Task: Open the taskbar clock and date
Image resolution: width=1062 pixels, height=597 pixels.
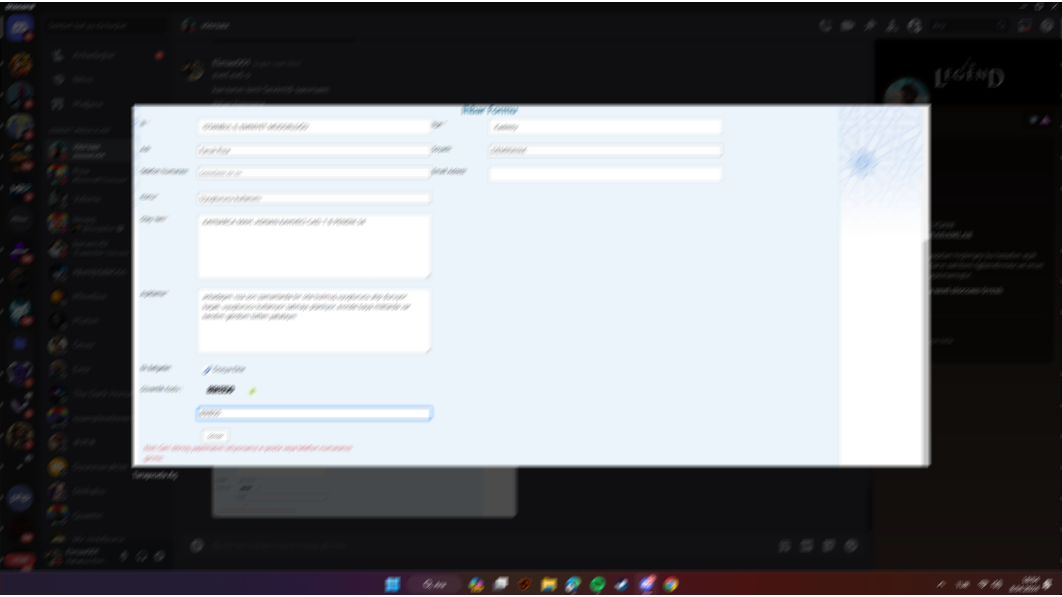Action: (x=1024, y=584)
